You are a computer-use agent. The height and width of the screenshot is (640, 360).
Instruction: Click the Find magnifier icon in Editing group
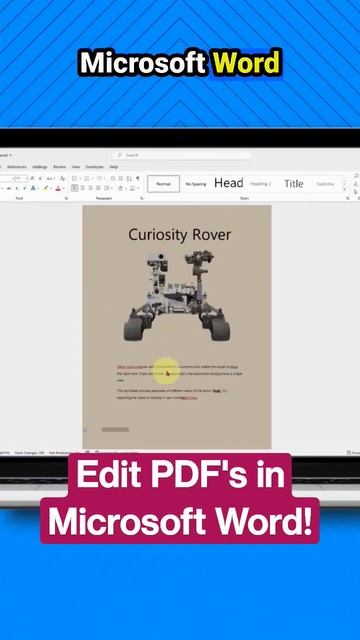pyautogui.click(x=356, y=176)
